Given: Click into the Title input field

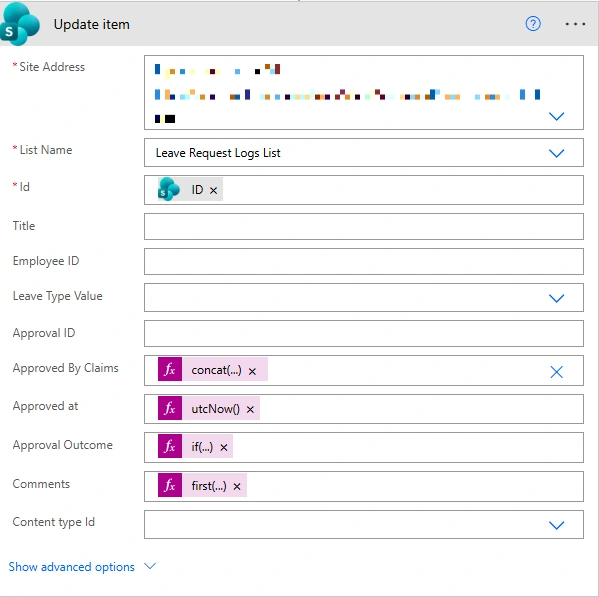Looking at the screenshot, I should pyautogui.click(x=364, y=227).
